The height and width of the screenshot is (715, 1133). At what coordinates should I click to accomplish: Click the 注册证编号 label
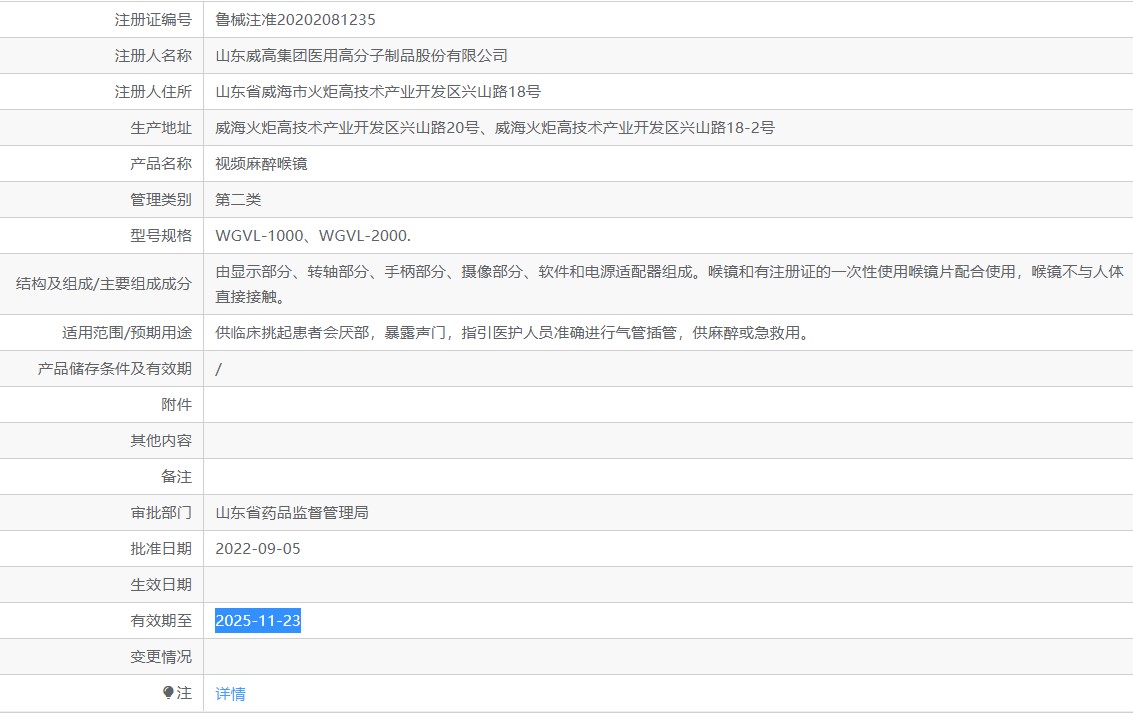tap(153, 20)
